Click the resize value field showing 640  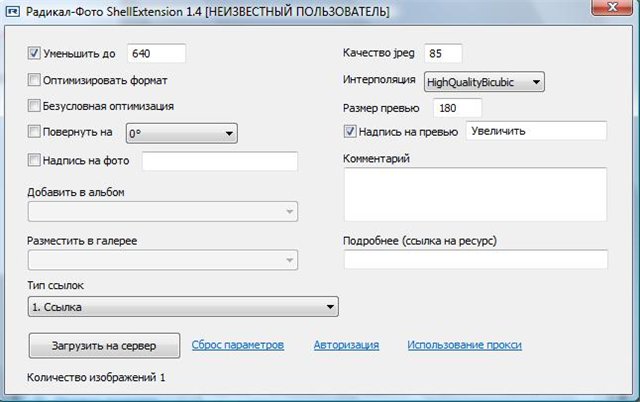click(157, 53)
